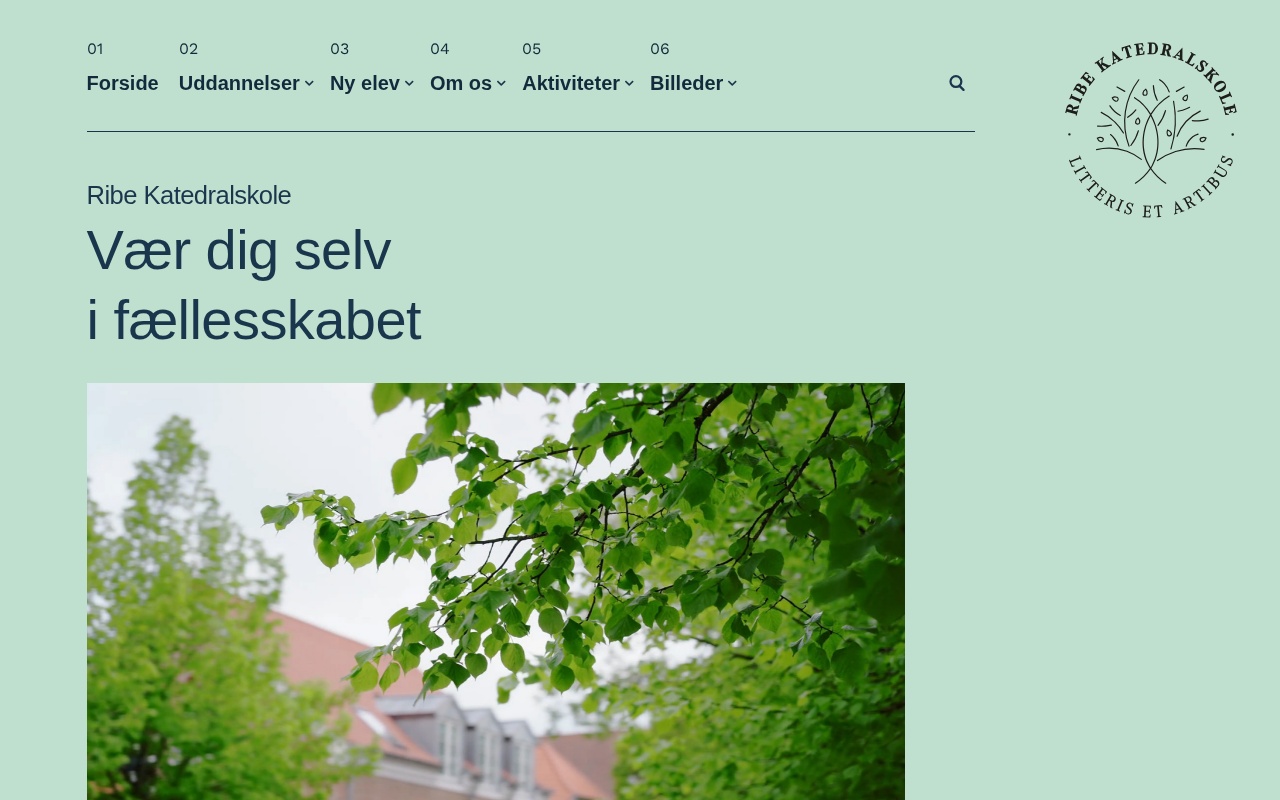Expand the chevron beside Om os
The image size is (1280, 800).
coord(501,83)
